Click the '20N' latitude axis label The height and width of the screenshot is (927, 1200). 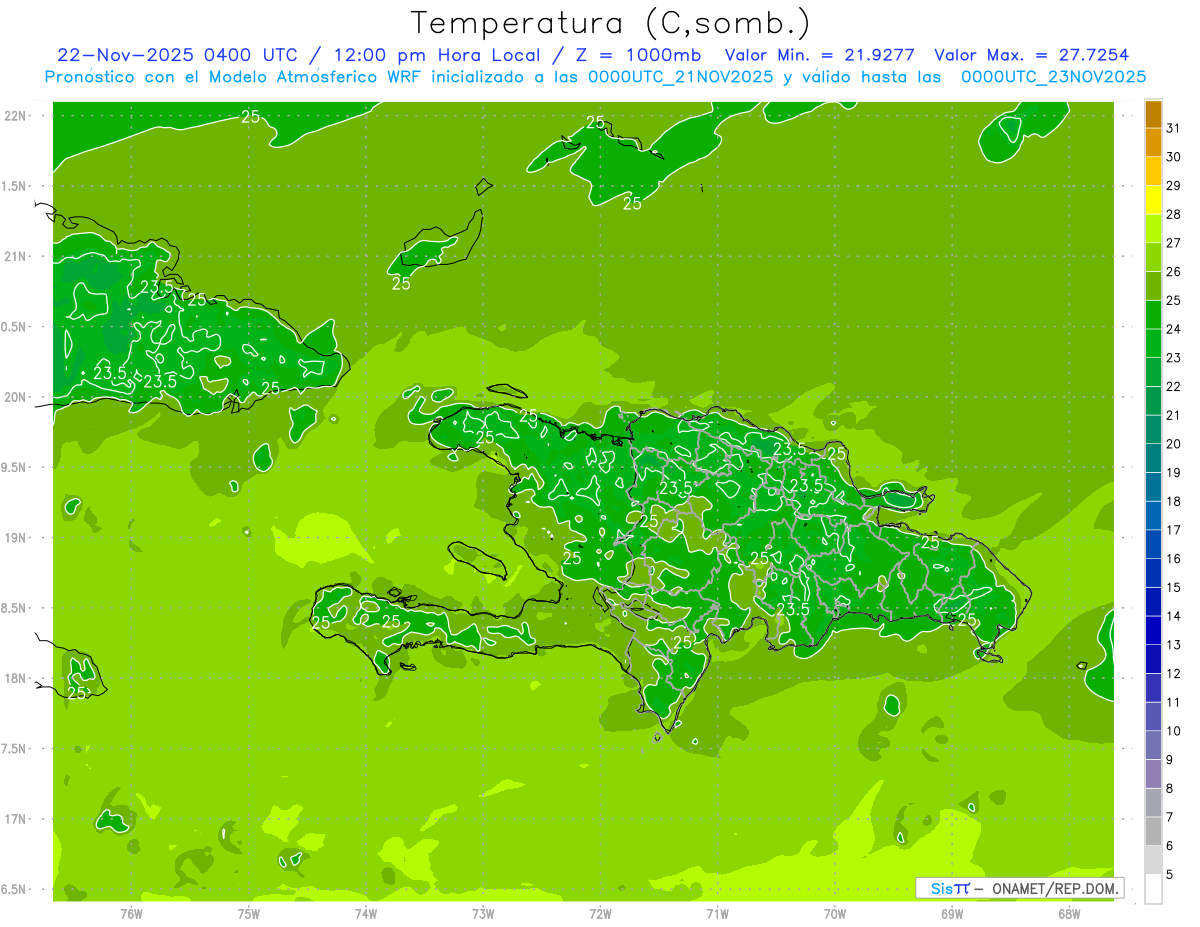(x=15, y=397)
